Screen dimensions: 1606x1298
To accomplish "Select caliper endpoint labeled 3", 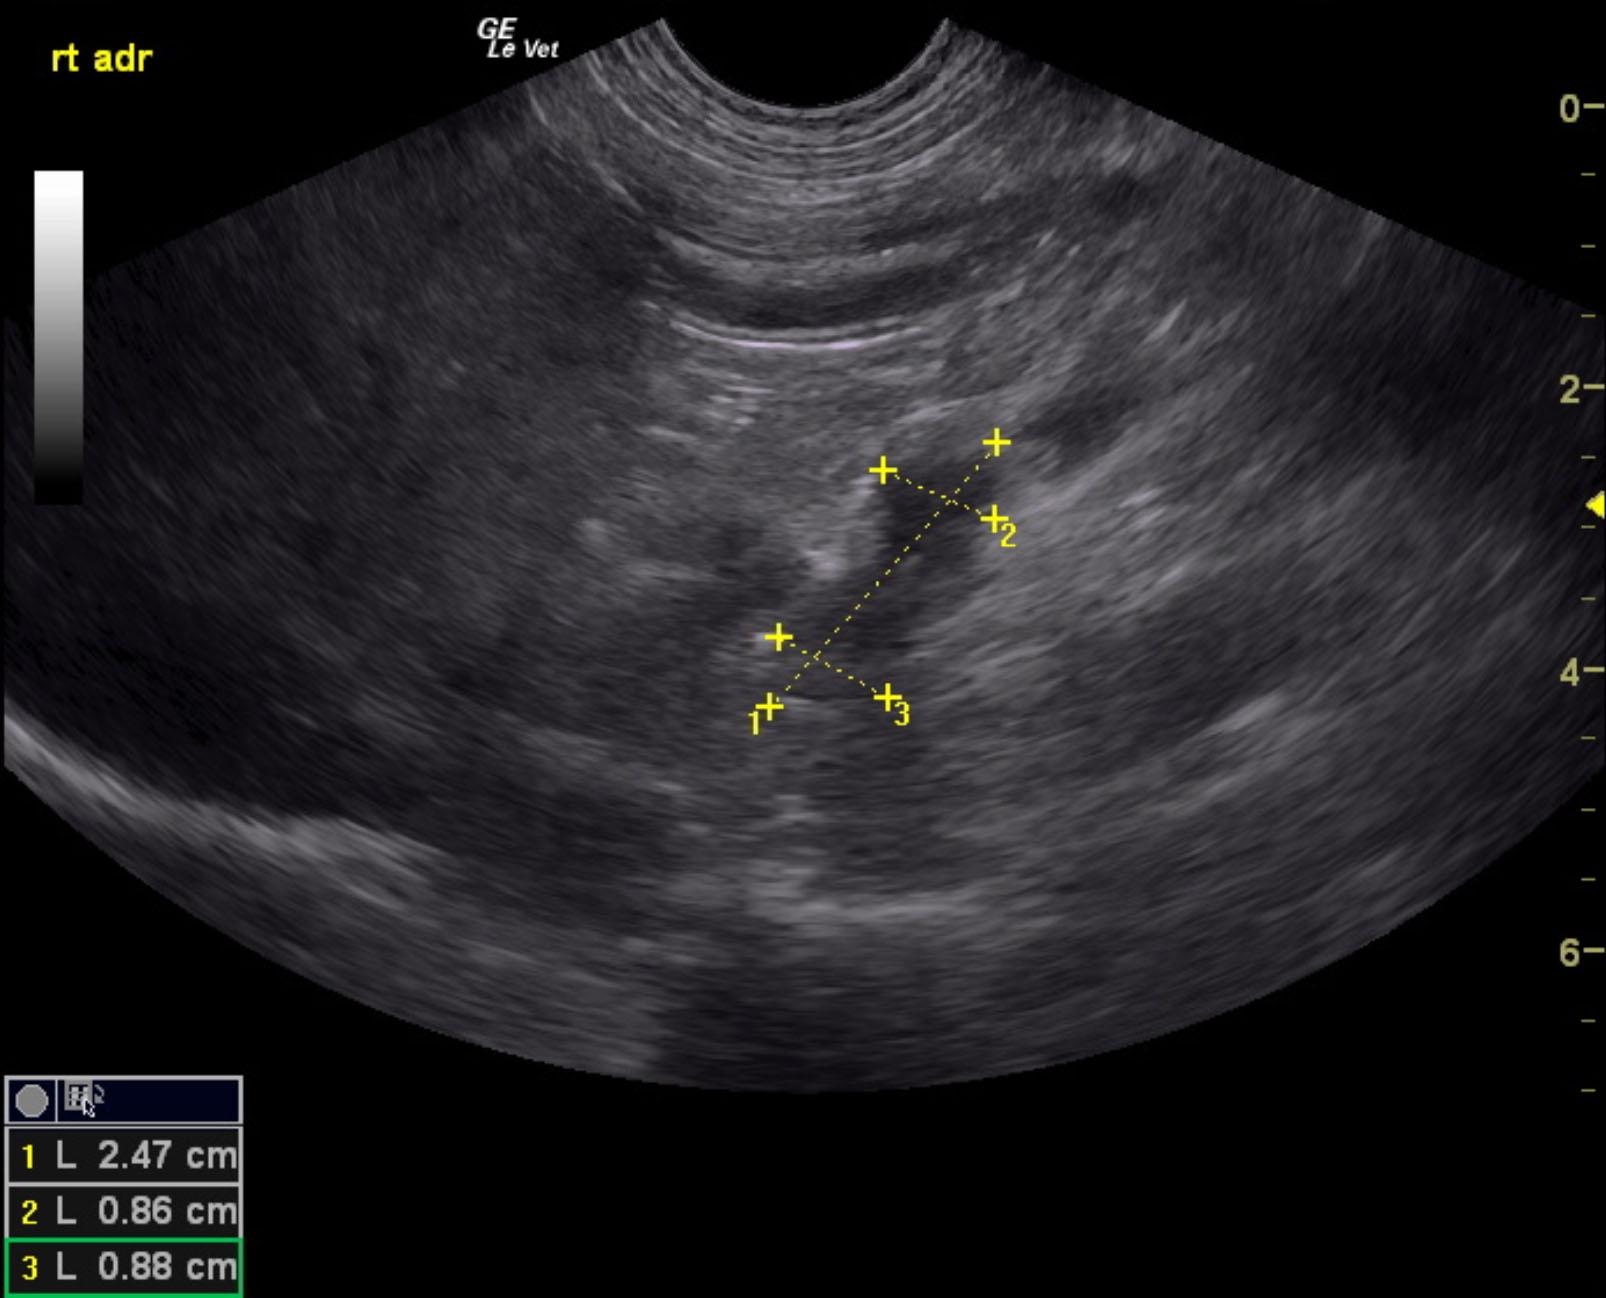I will coord(887,697).
